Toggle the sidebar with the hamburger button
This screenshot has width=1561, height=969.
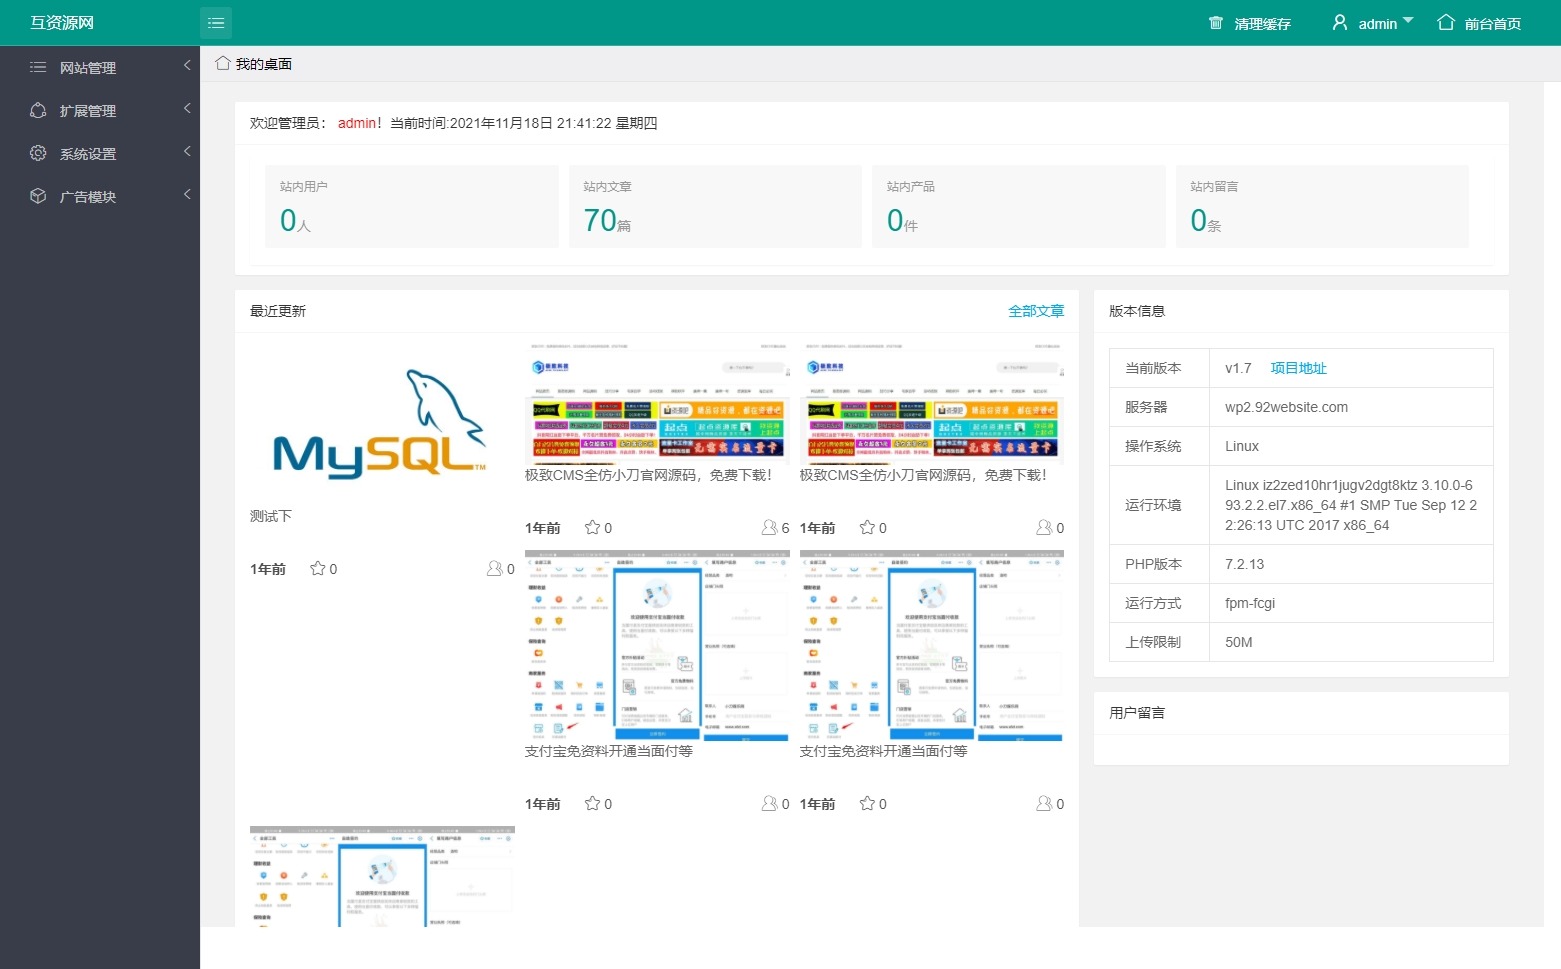216,23
